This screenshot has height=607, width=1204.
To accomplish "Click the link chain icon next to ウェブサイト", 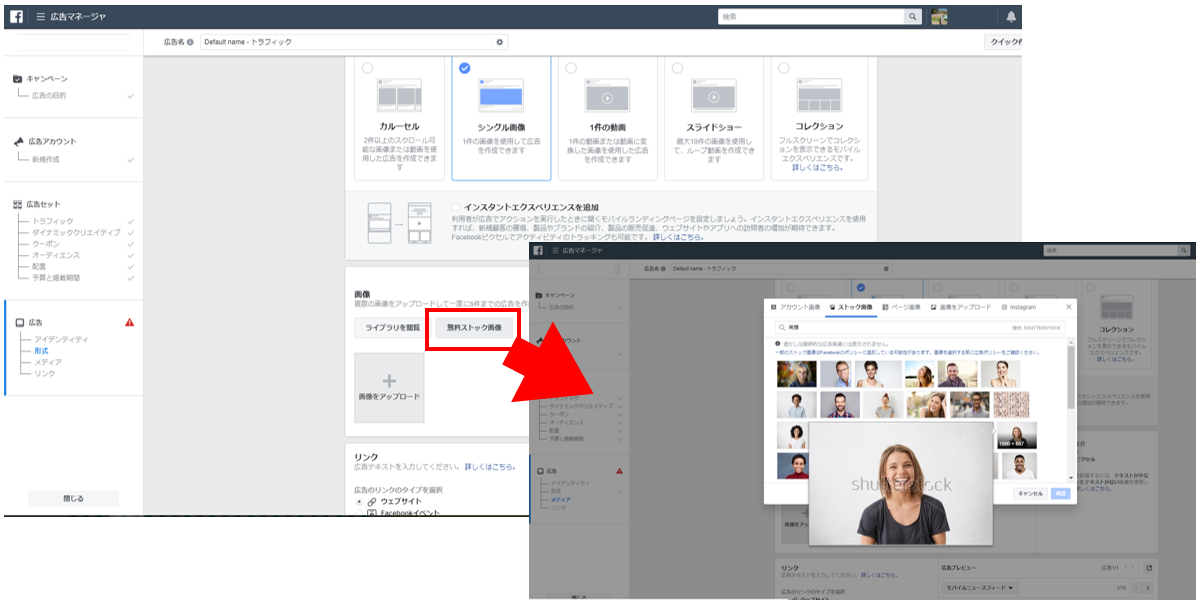I will (372, 501).
